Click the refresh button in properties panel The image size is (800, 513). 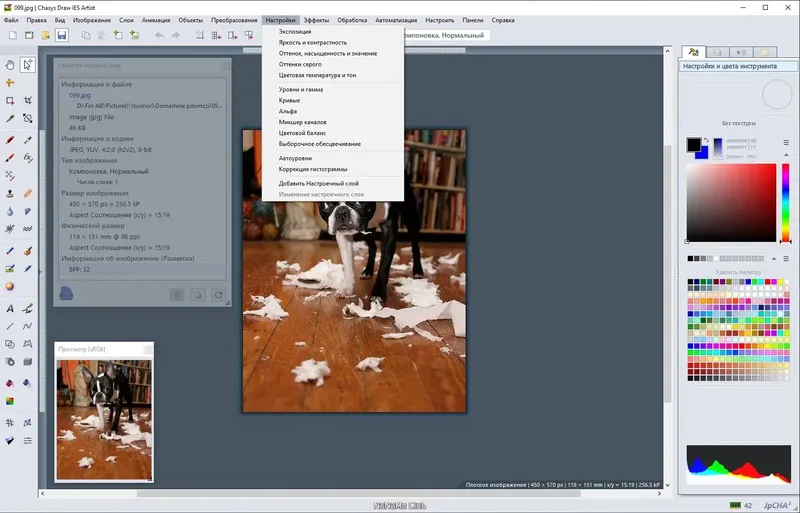tap(218, 295)
